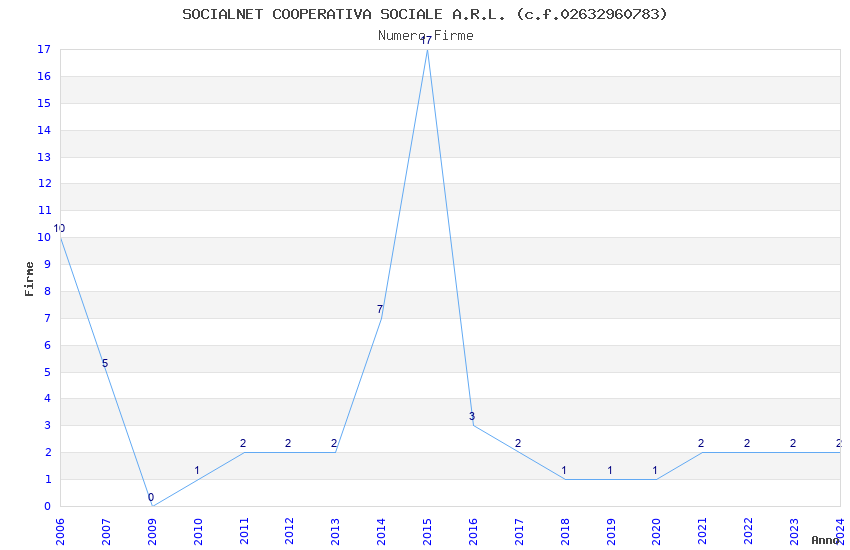Click the data label 2 above 2011
The height and width of the screenshot is (550, 850).
243,443
